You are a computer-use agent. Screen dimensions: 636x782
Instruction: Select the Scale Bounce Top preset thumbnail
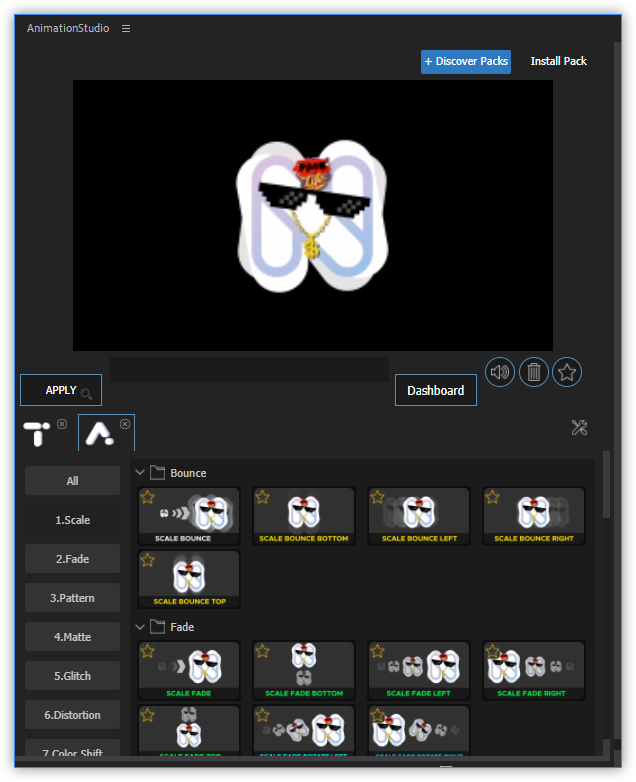[189, 579]
